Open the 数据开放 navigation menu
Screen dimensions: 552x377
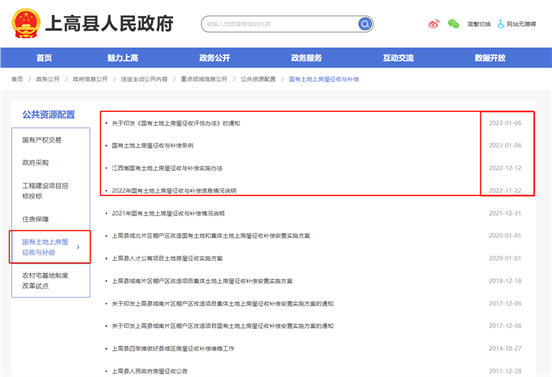490,58
